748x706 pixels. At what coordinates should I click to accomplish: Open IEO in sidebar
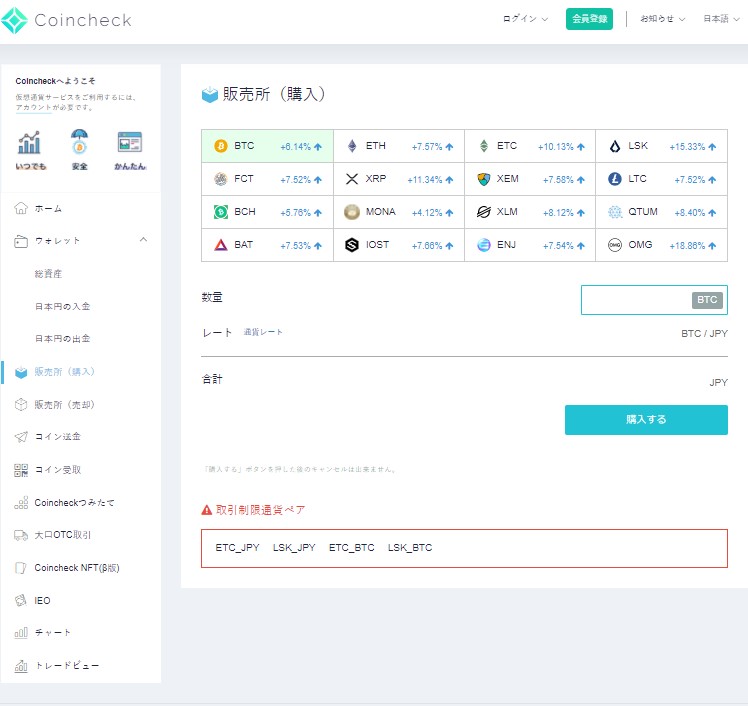point(42,601)
